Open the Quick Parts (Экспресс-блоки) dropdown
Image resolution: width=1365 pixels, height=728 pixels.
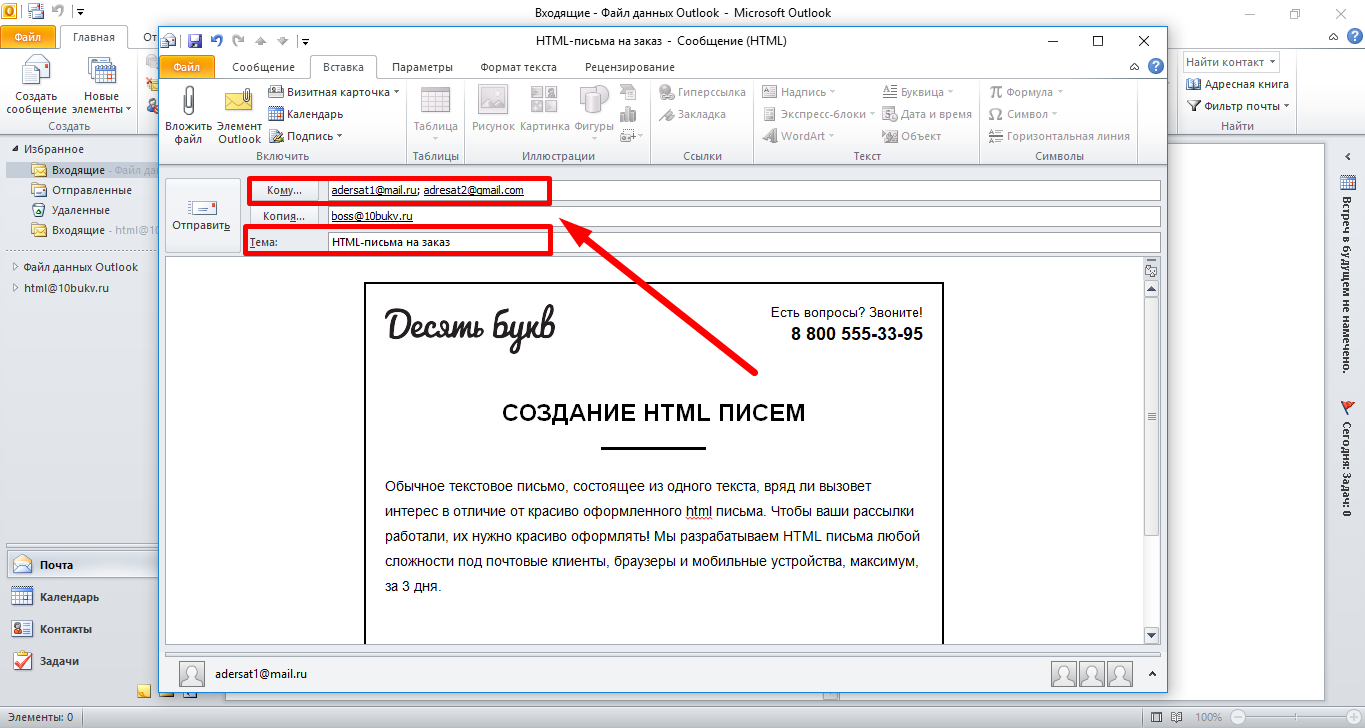tap(818, 114)
